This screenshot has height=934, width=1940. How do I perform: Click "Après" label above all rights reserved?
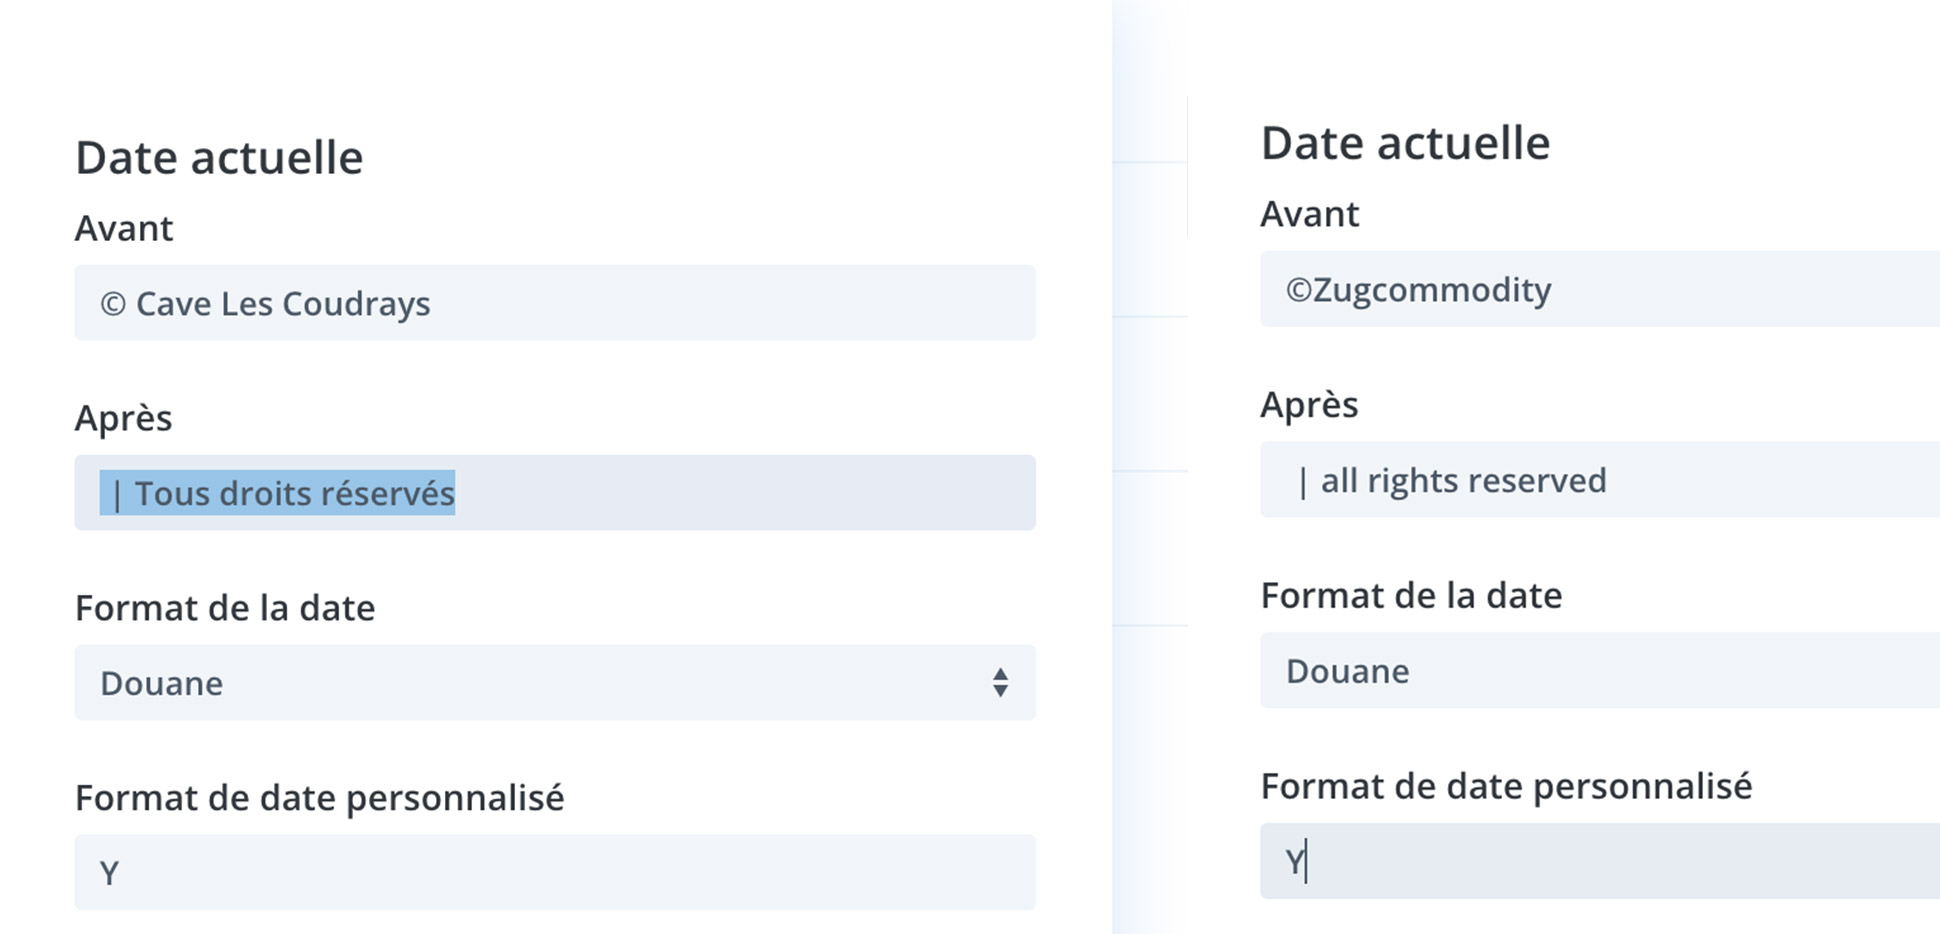[x=1309, y=405]
